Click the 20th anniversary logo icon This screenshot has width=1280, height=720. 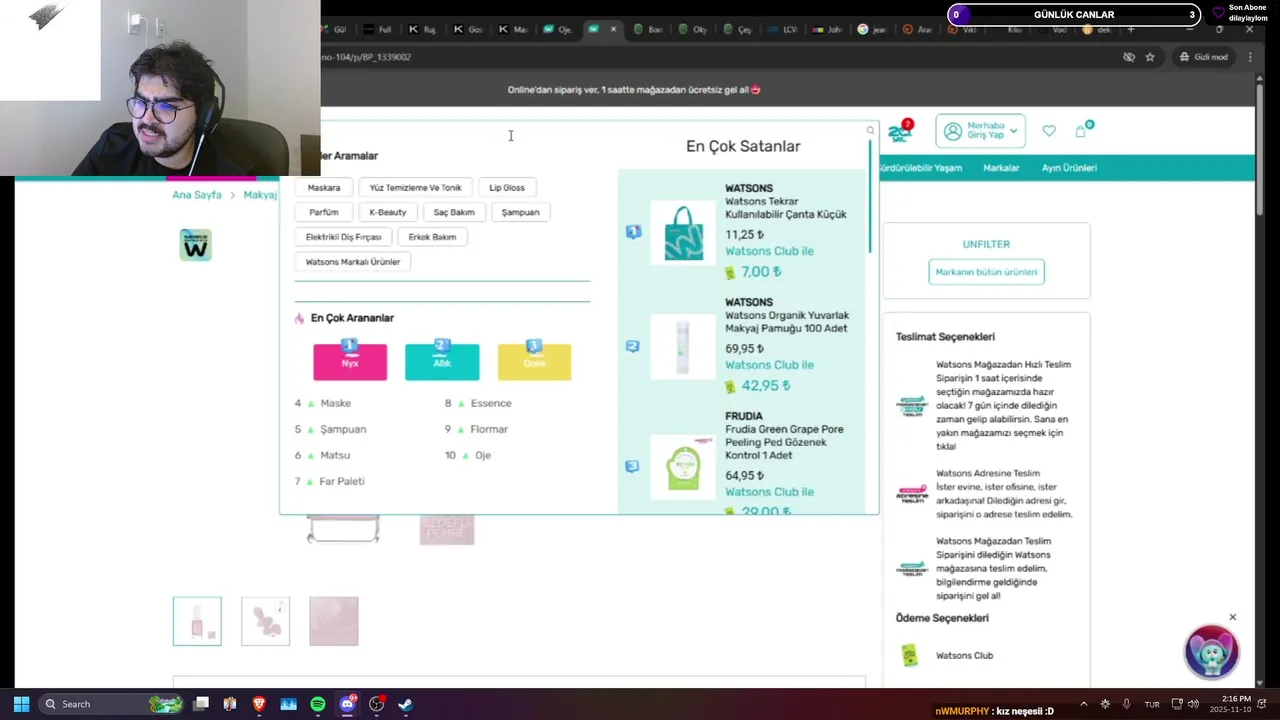pyautogui.click(x=901, y=131)
